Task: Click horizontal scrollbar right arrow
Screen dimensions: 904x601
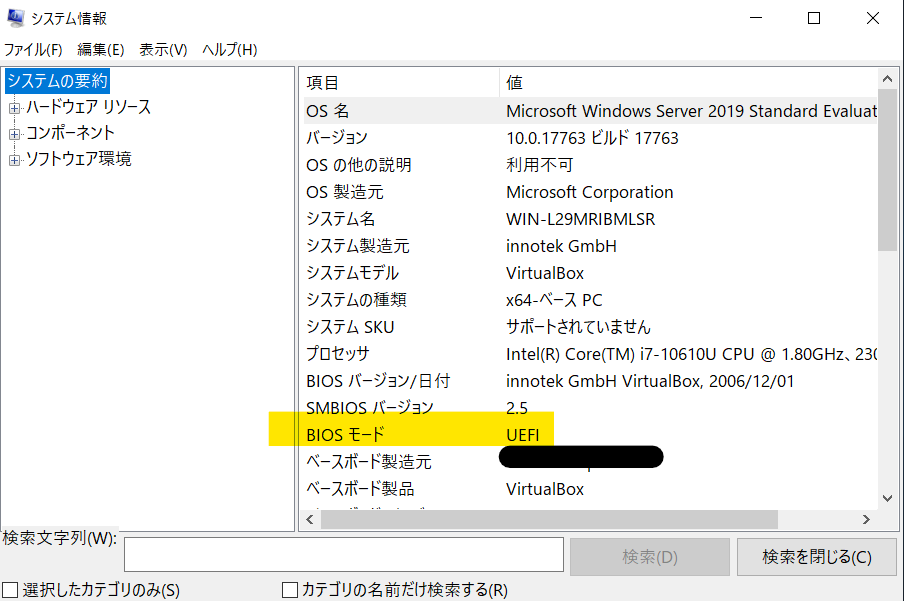Action: coord(866,519)
